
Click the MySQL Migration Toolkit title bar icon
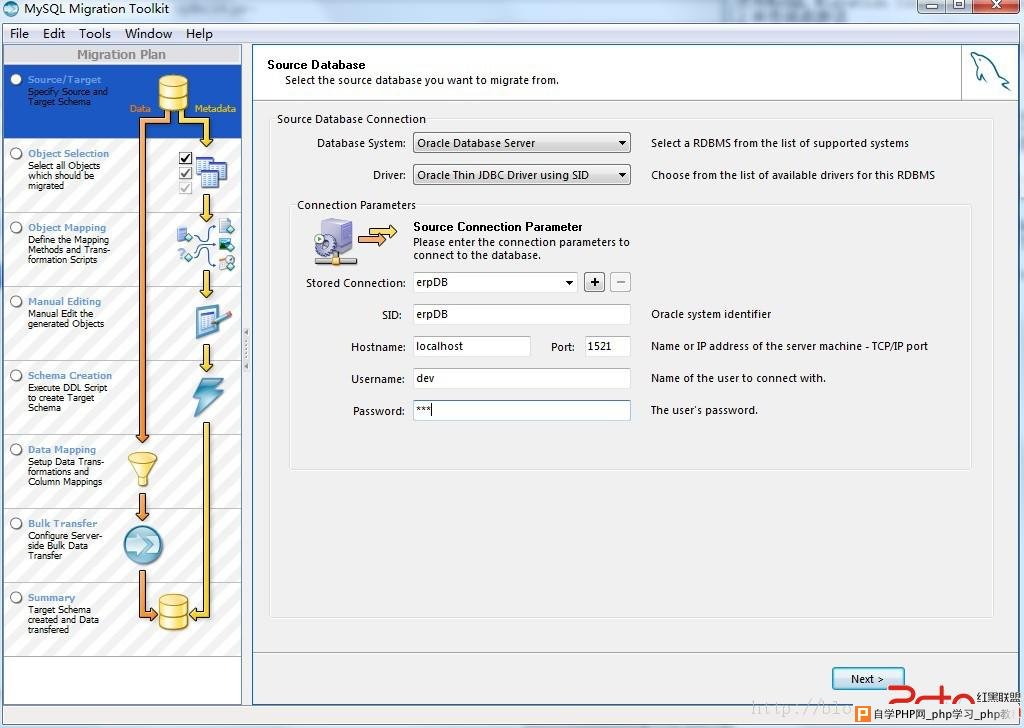pyautogui.click(x=11, y=9)
